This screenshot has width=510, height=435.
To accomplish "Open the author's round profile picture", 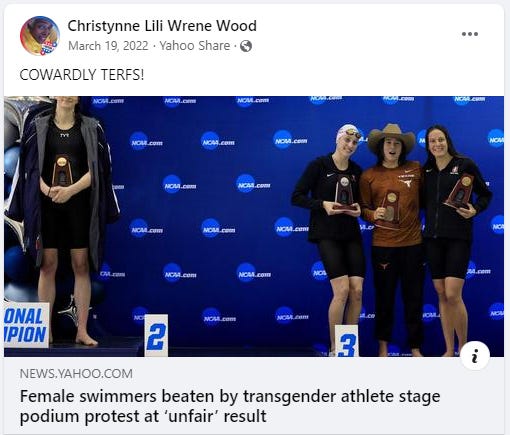I will 40,36.
